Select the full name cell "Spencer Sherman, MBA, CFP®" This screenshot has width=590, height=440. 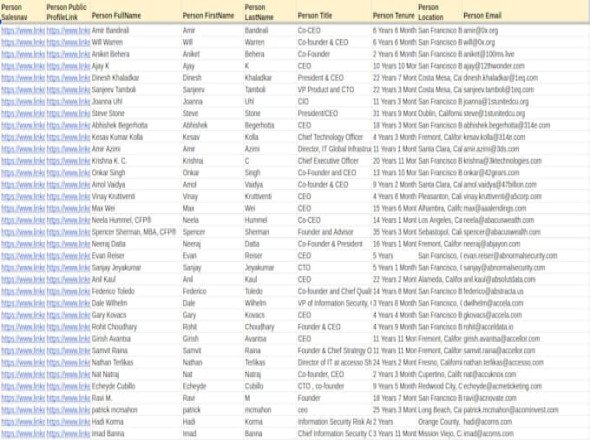134,232
